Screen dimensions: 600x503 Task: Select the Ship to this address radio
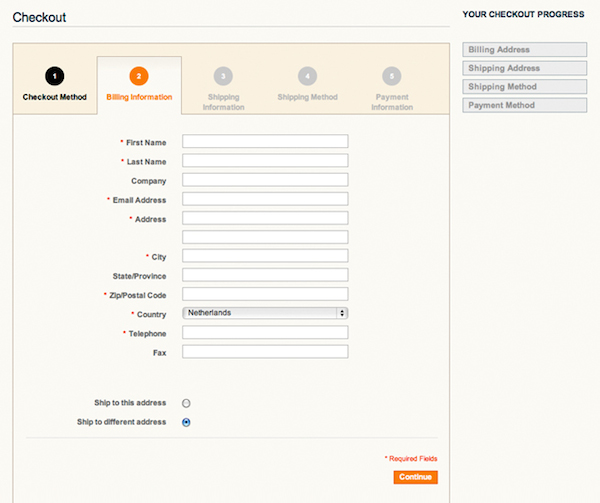pyautogui.click(x=186, y=403)
